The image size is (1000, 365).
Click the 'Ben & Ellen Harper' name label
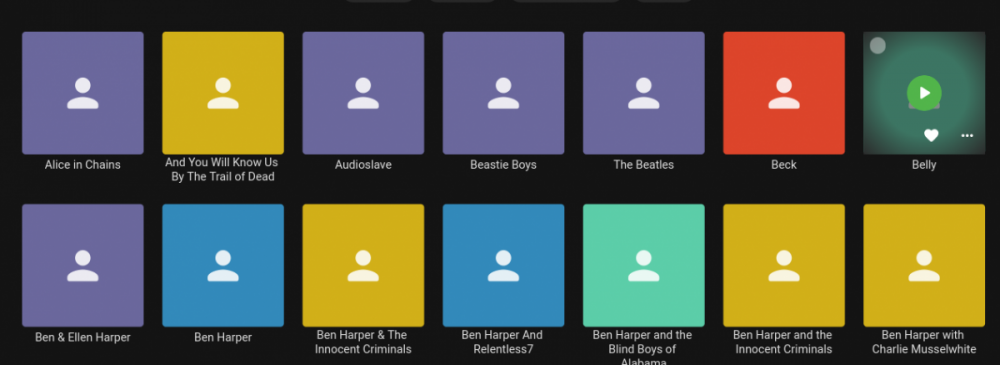pos(83,337)
